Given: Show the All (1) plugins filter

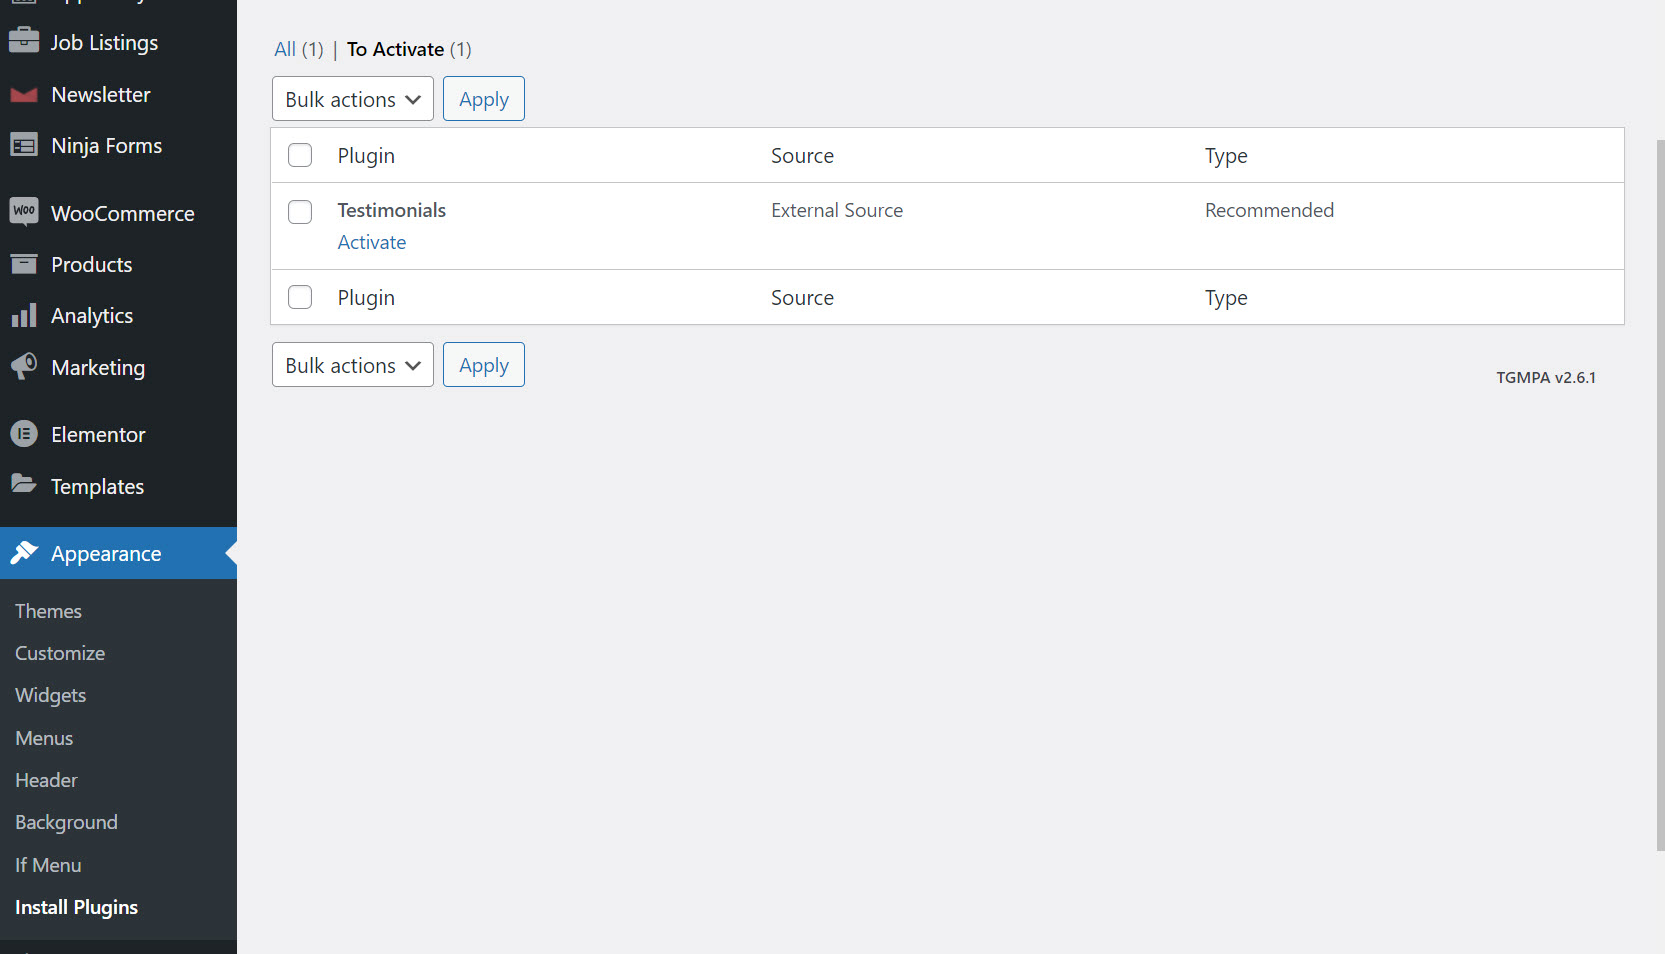Looking at the screenshot, I should pyautogui.click(x=299, y=49).
